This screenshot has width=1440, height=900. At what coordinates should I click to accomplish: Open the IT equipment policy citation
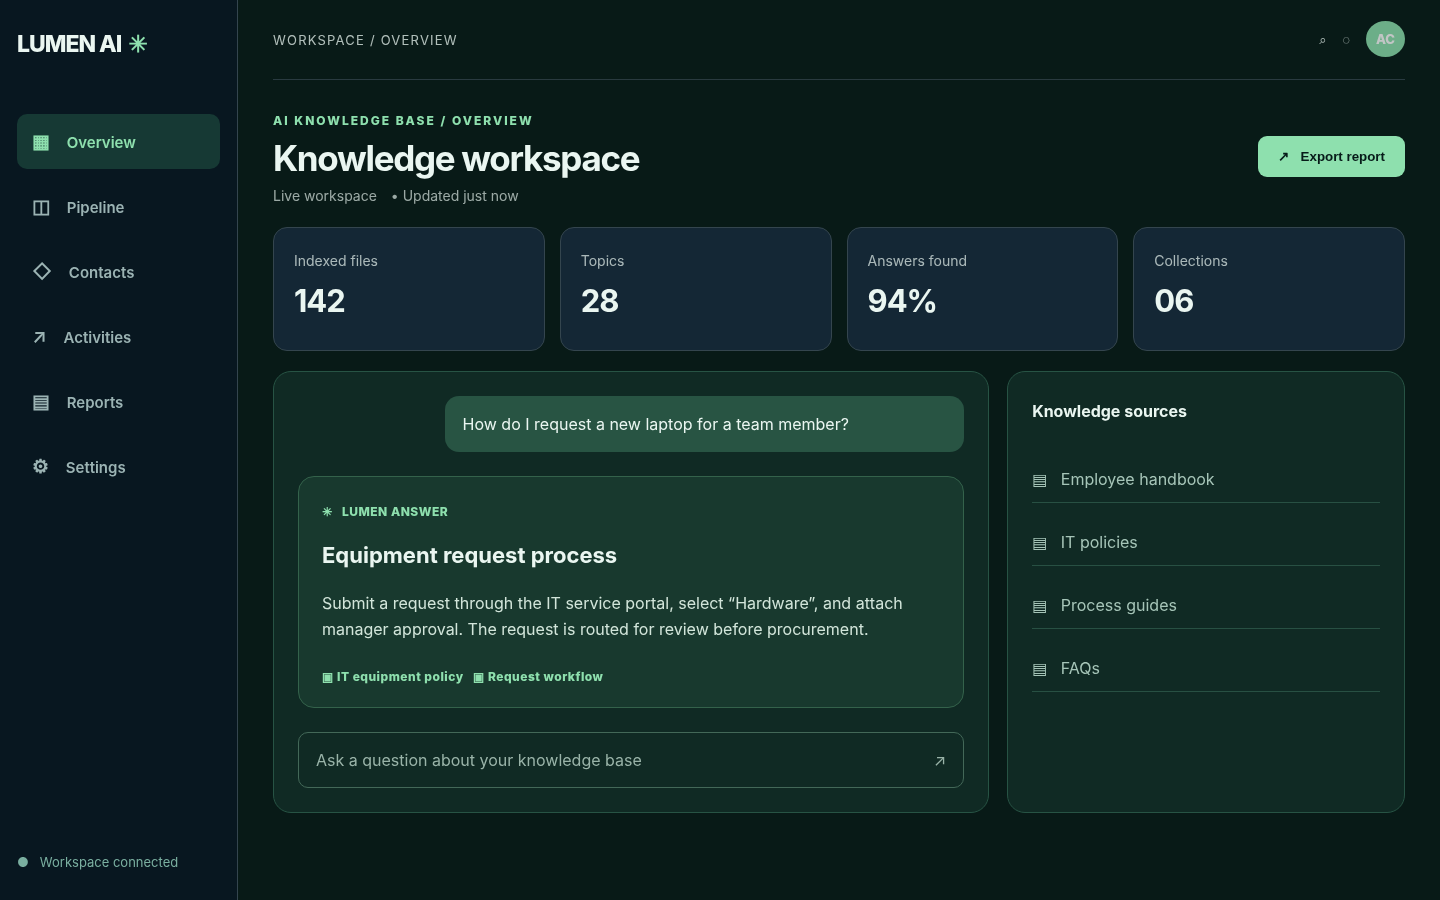pyautogui.click(x=392, y=677)
